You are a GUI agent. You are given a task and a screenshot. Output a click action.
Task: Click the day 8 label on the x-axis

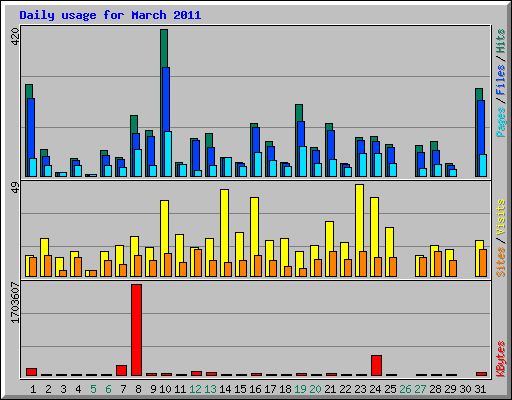click(138, 389)
